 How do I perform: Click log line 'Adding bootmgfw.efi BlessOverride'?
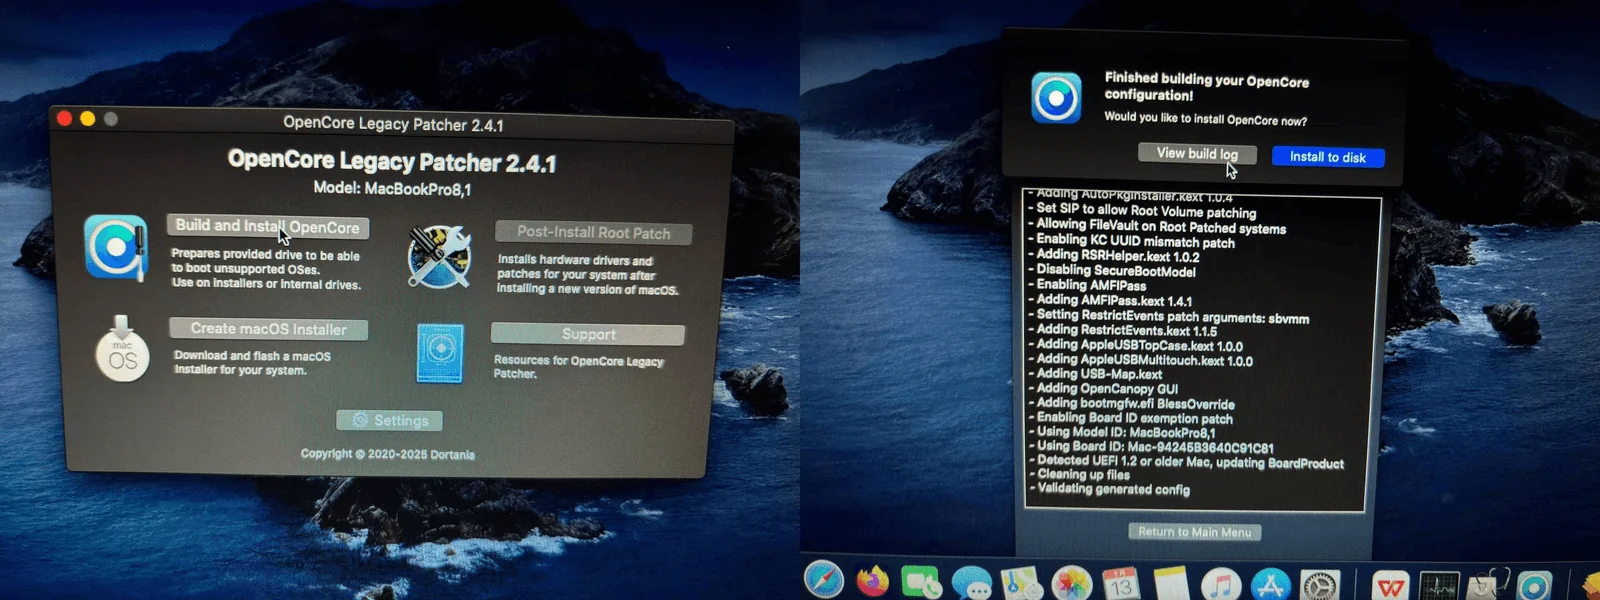click(x=1136, y=404)
